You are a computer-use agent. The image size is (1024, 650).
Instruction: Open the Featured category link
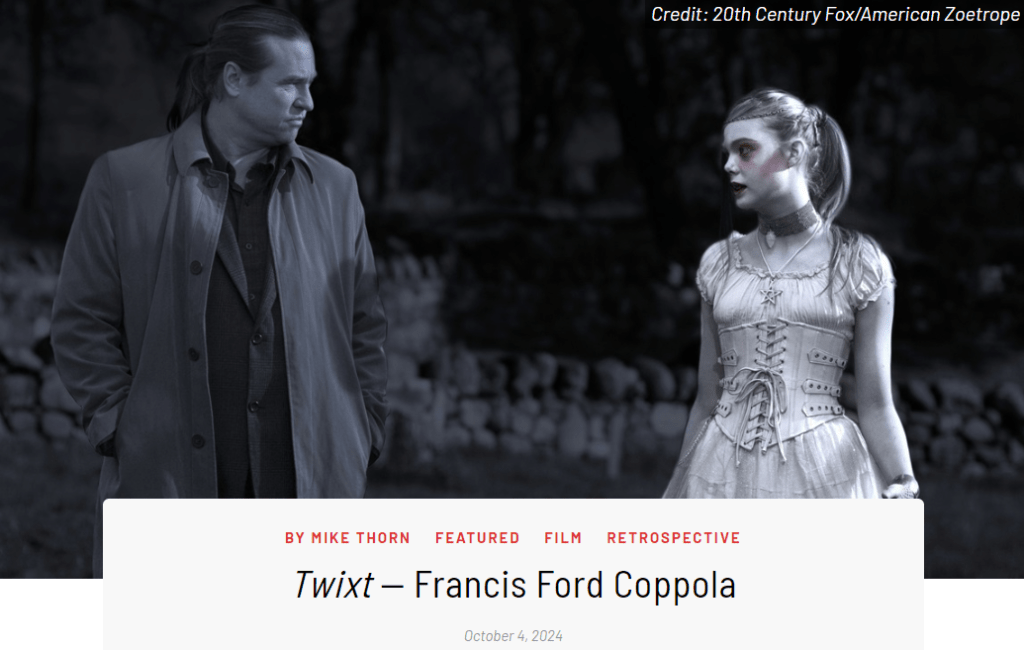[477, 538]
